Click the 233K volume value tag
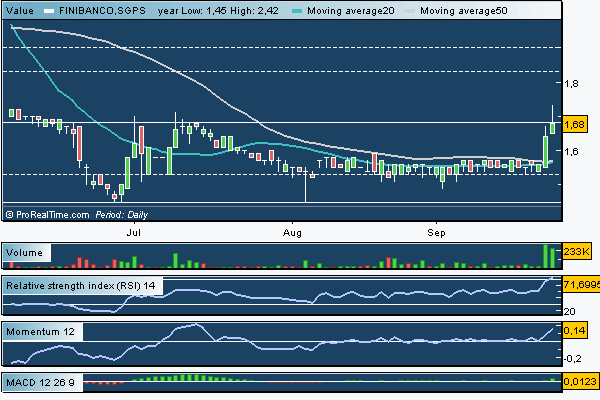Image resolution: width=600 pixels, height=400 pixels. point(577,251)
